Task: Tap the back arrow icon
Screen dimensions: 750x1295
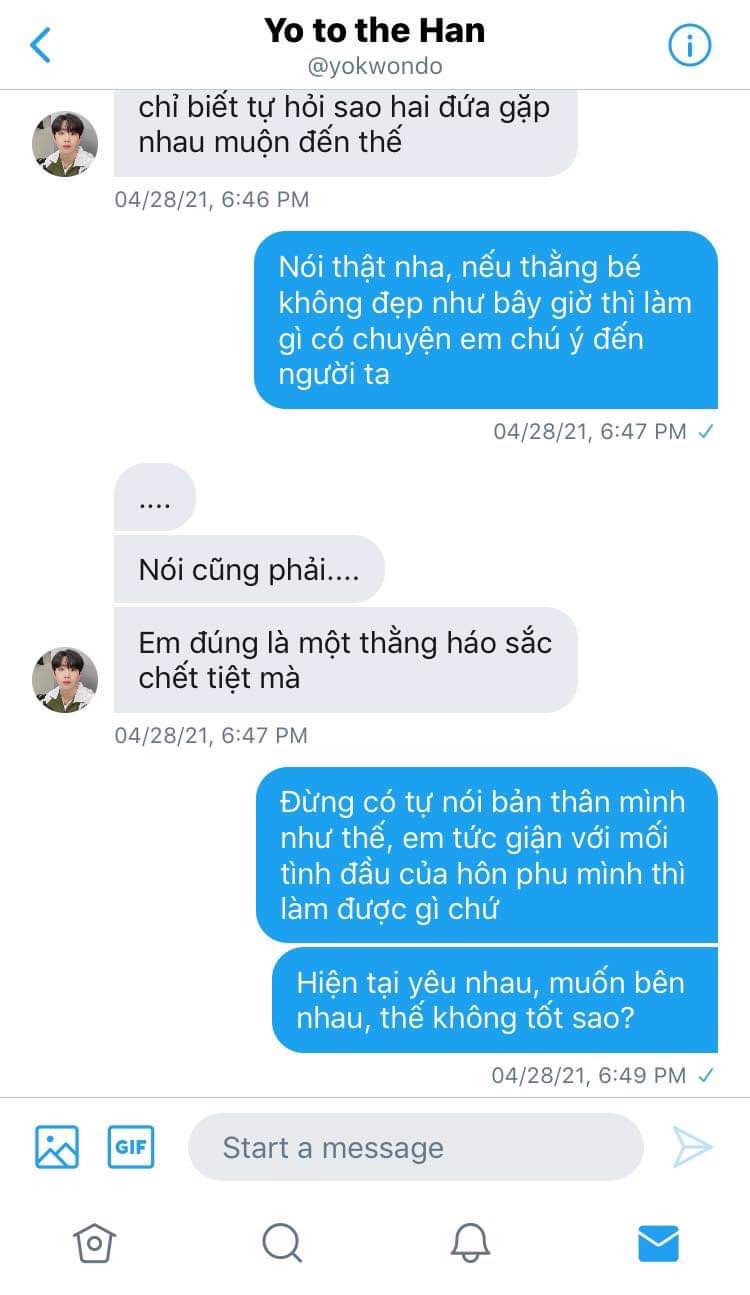Action: coord(40,45)
